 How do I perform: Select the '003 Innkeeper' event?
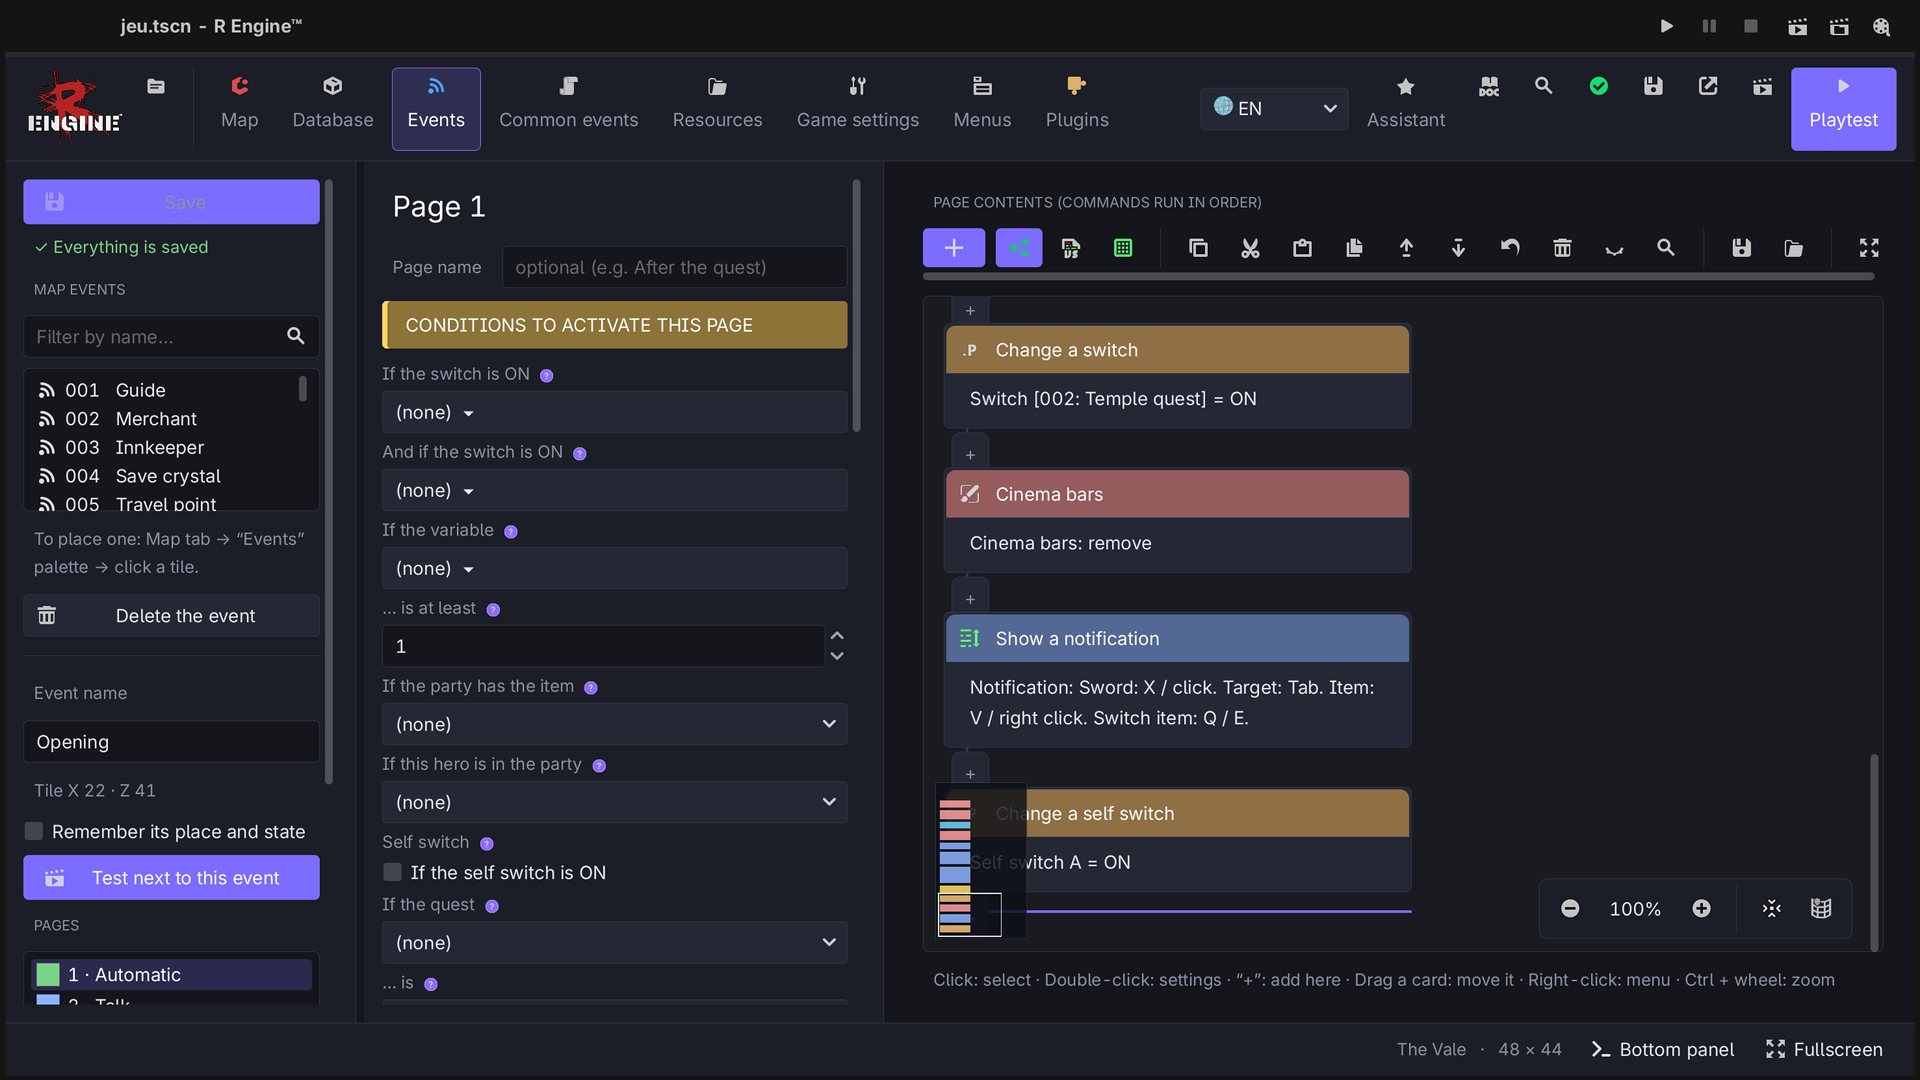[165, 447]
